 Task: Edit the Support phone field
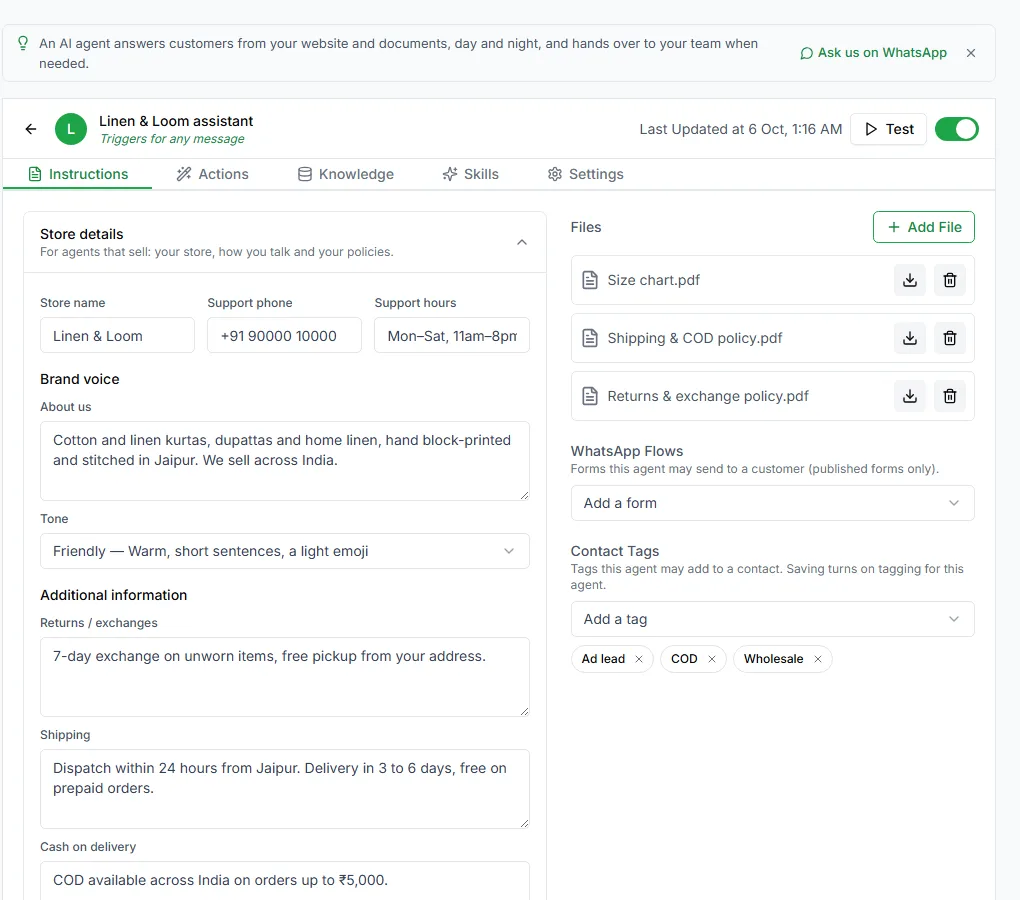[284, 336]
